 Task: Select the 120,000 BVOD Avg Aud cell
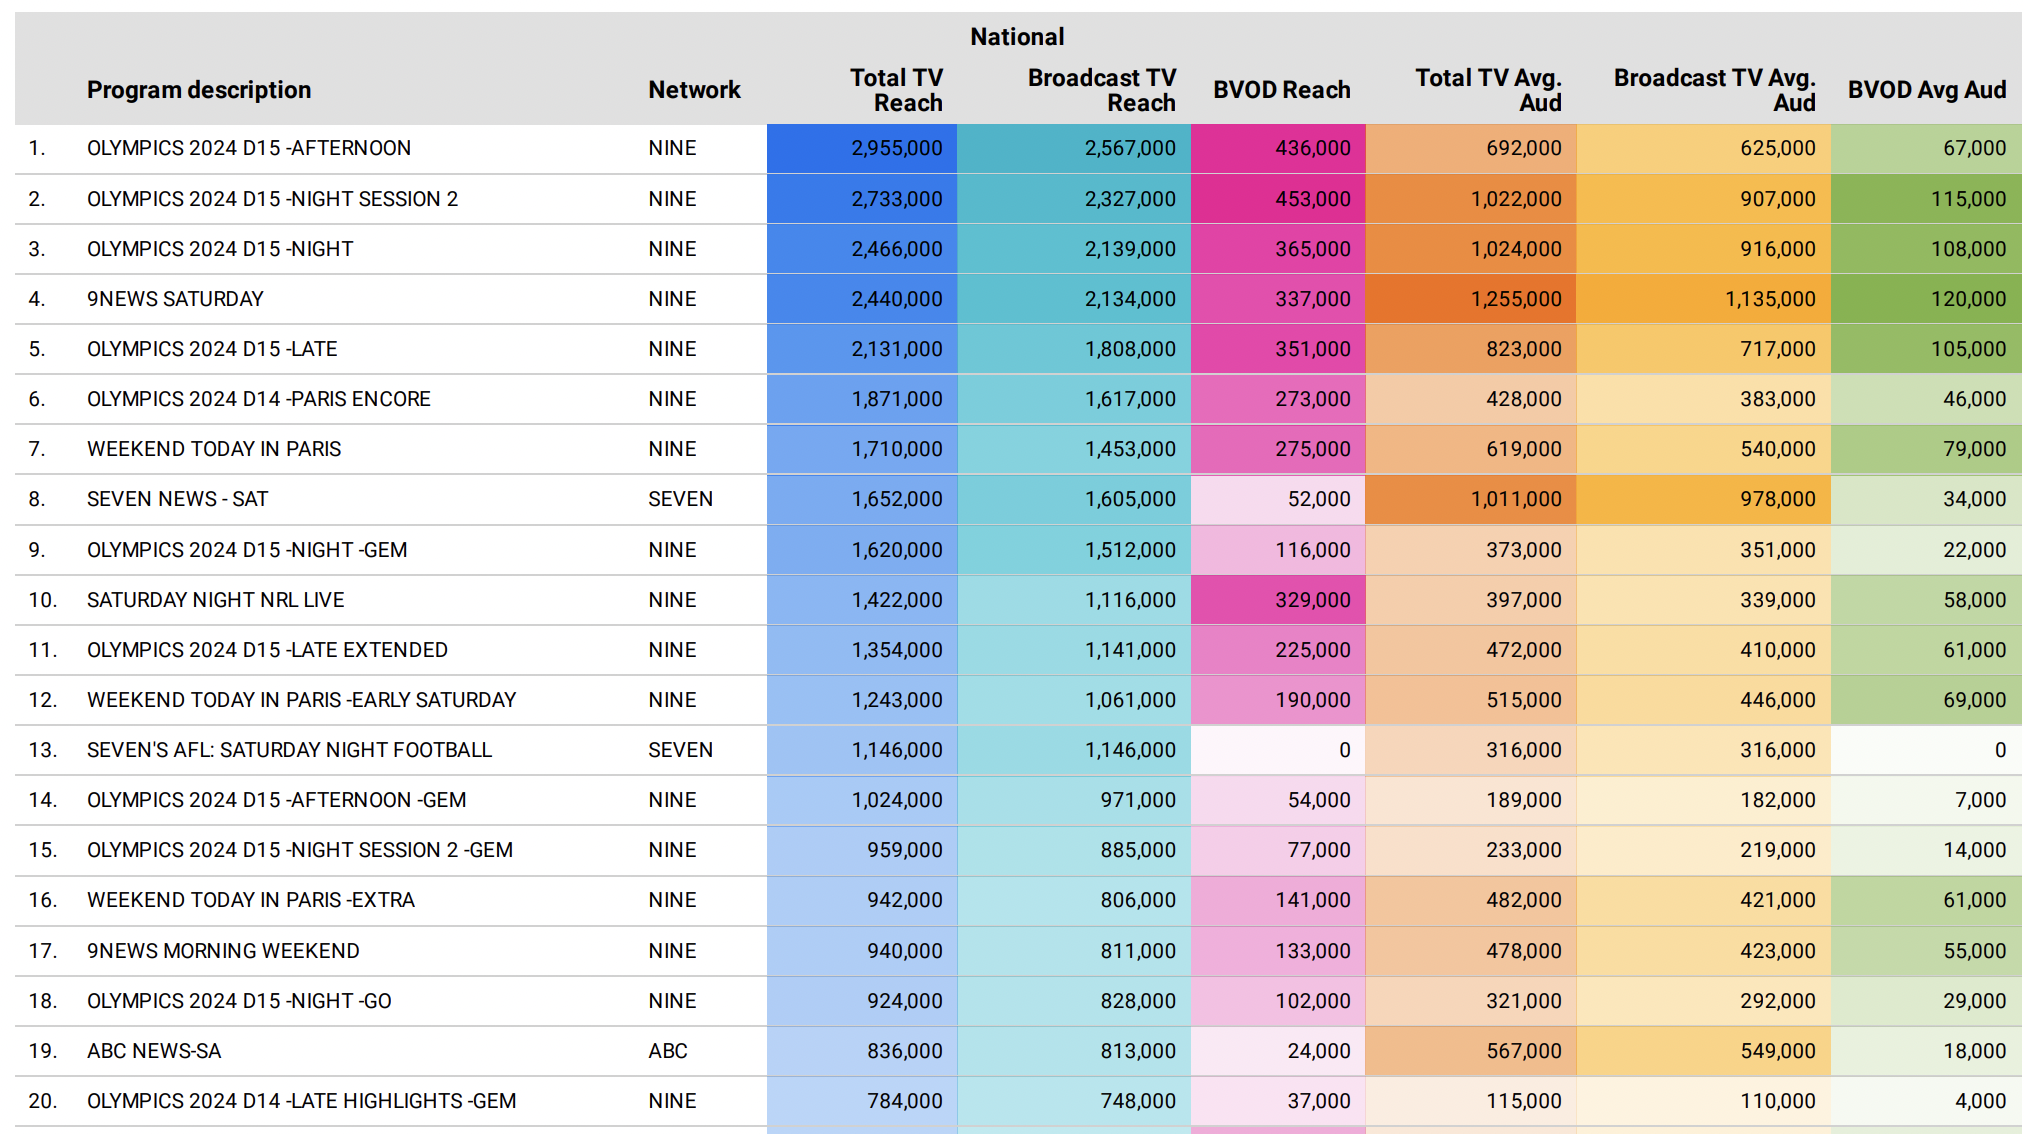pos(1926,299)
